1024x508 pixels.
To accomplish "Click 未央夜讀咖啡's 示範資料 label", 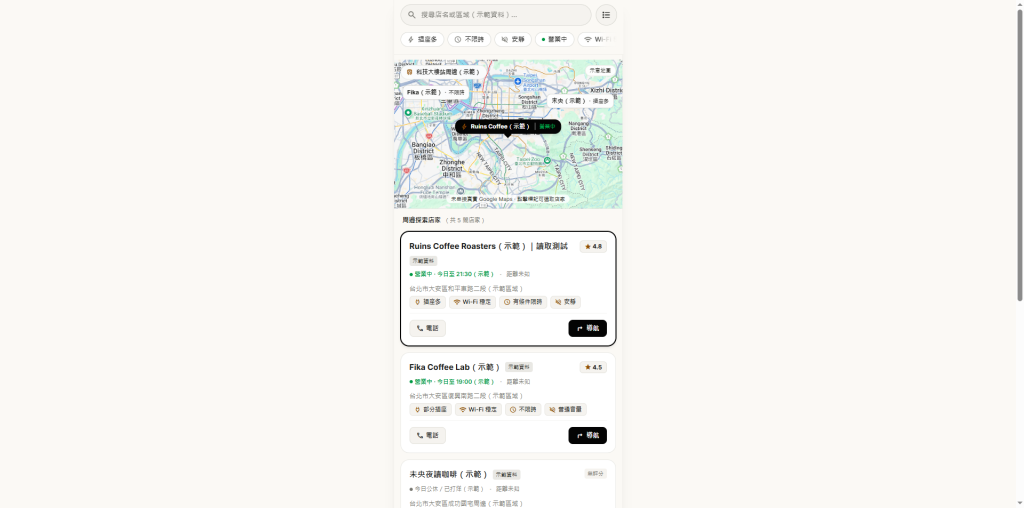I will (x=507, y=475).
